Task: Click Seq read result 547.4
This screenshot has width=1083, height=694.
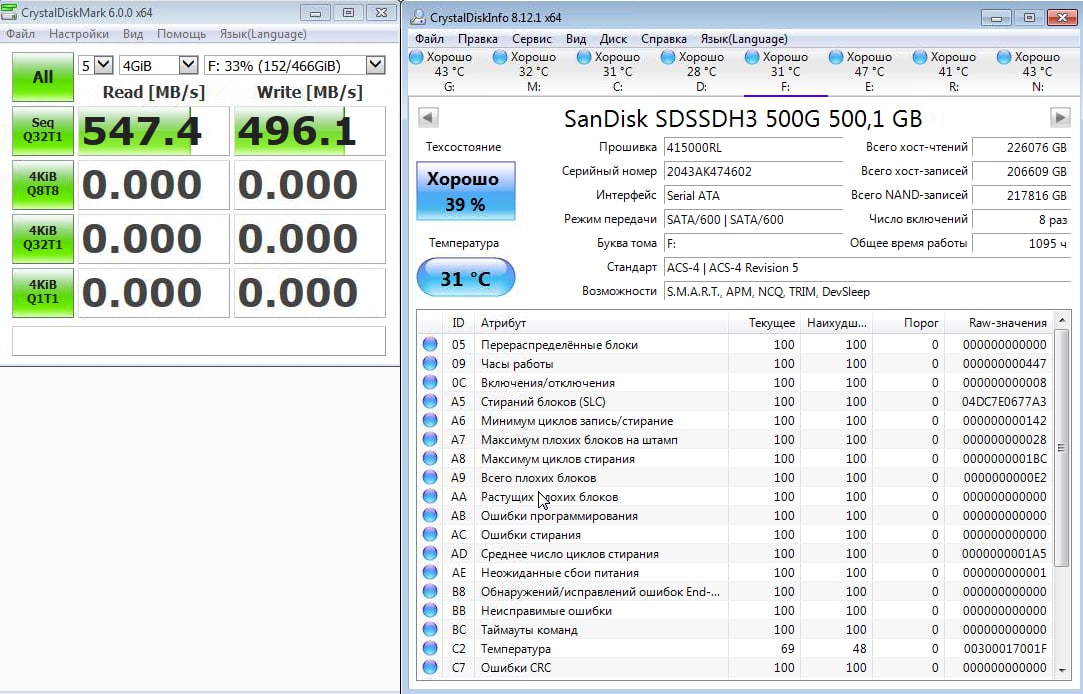Action: pos(153,131)
